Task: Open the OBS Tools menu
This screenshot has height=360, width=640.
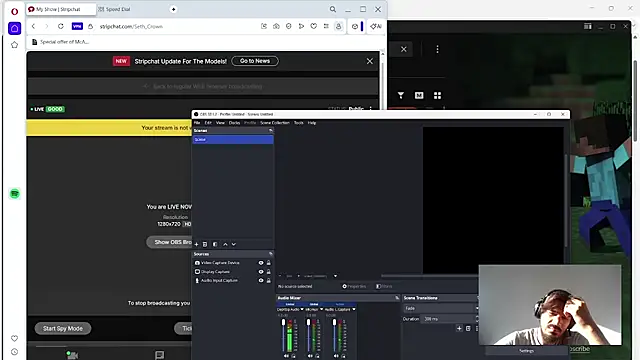Action: click(299, 122)
